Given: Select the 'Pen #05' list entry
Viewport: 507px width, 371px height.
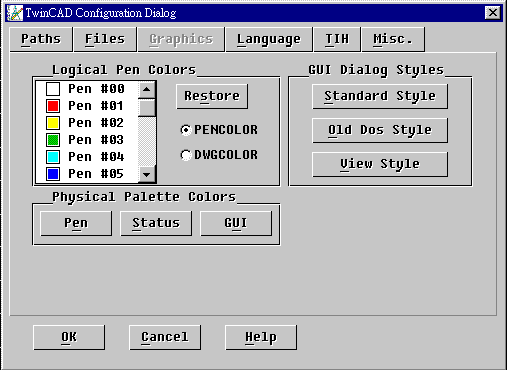Looking at the screenshot, I should point(87,174).
